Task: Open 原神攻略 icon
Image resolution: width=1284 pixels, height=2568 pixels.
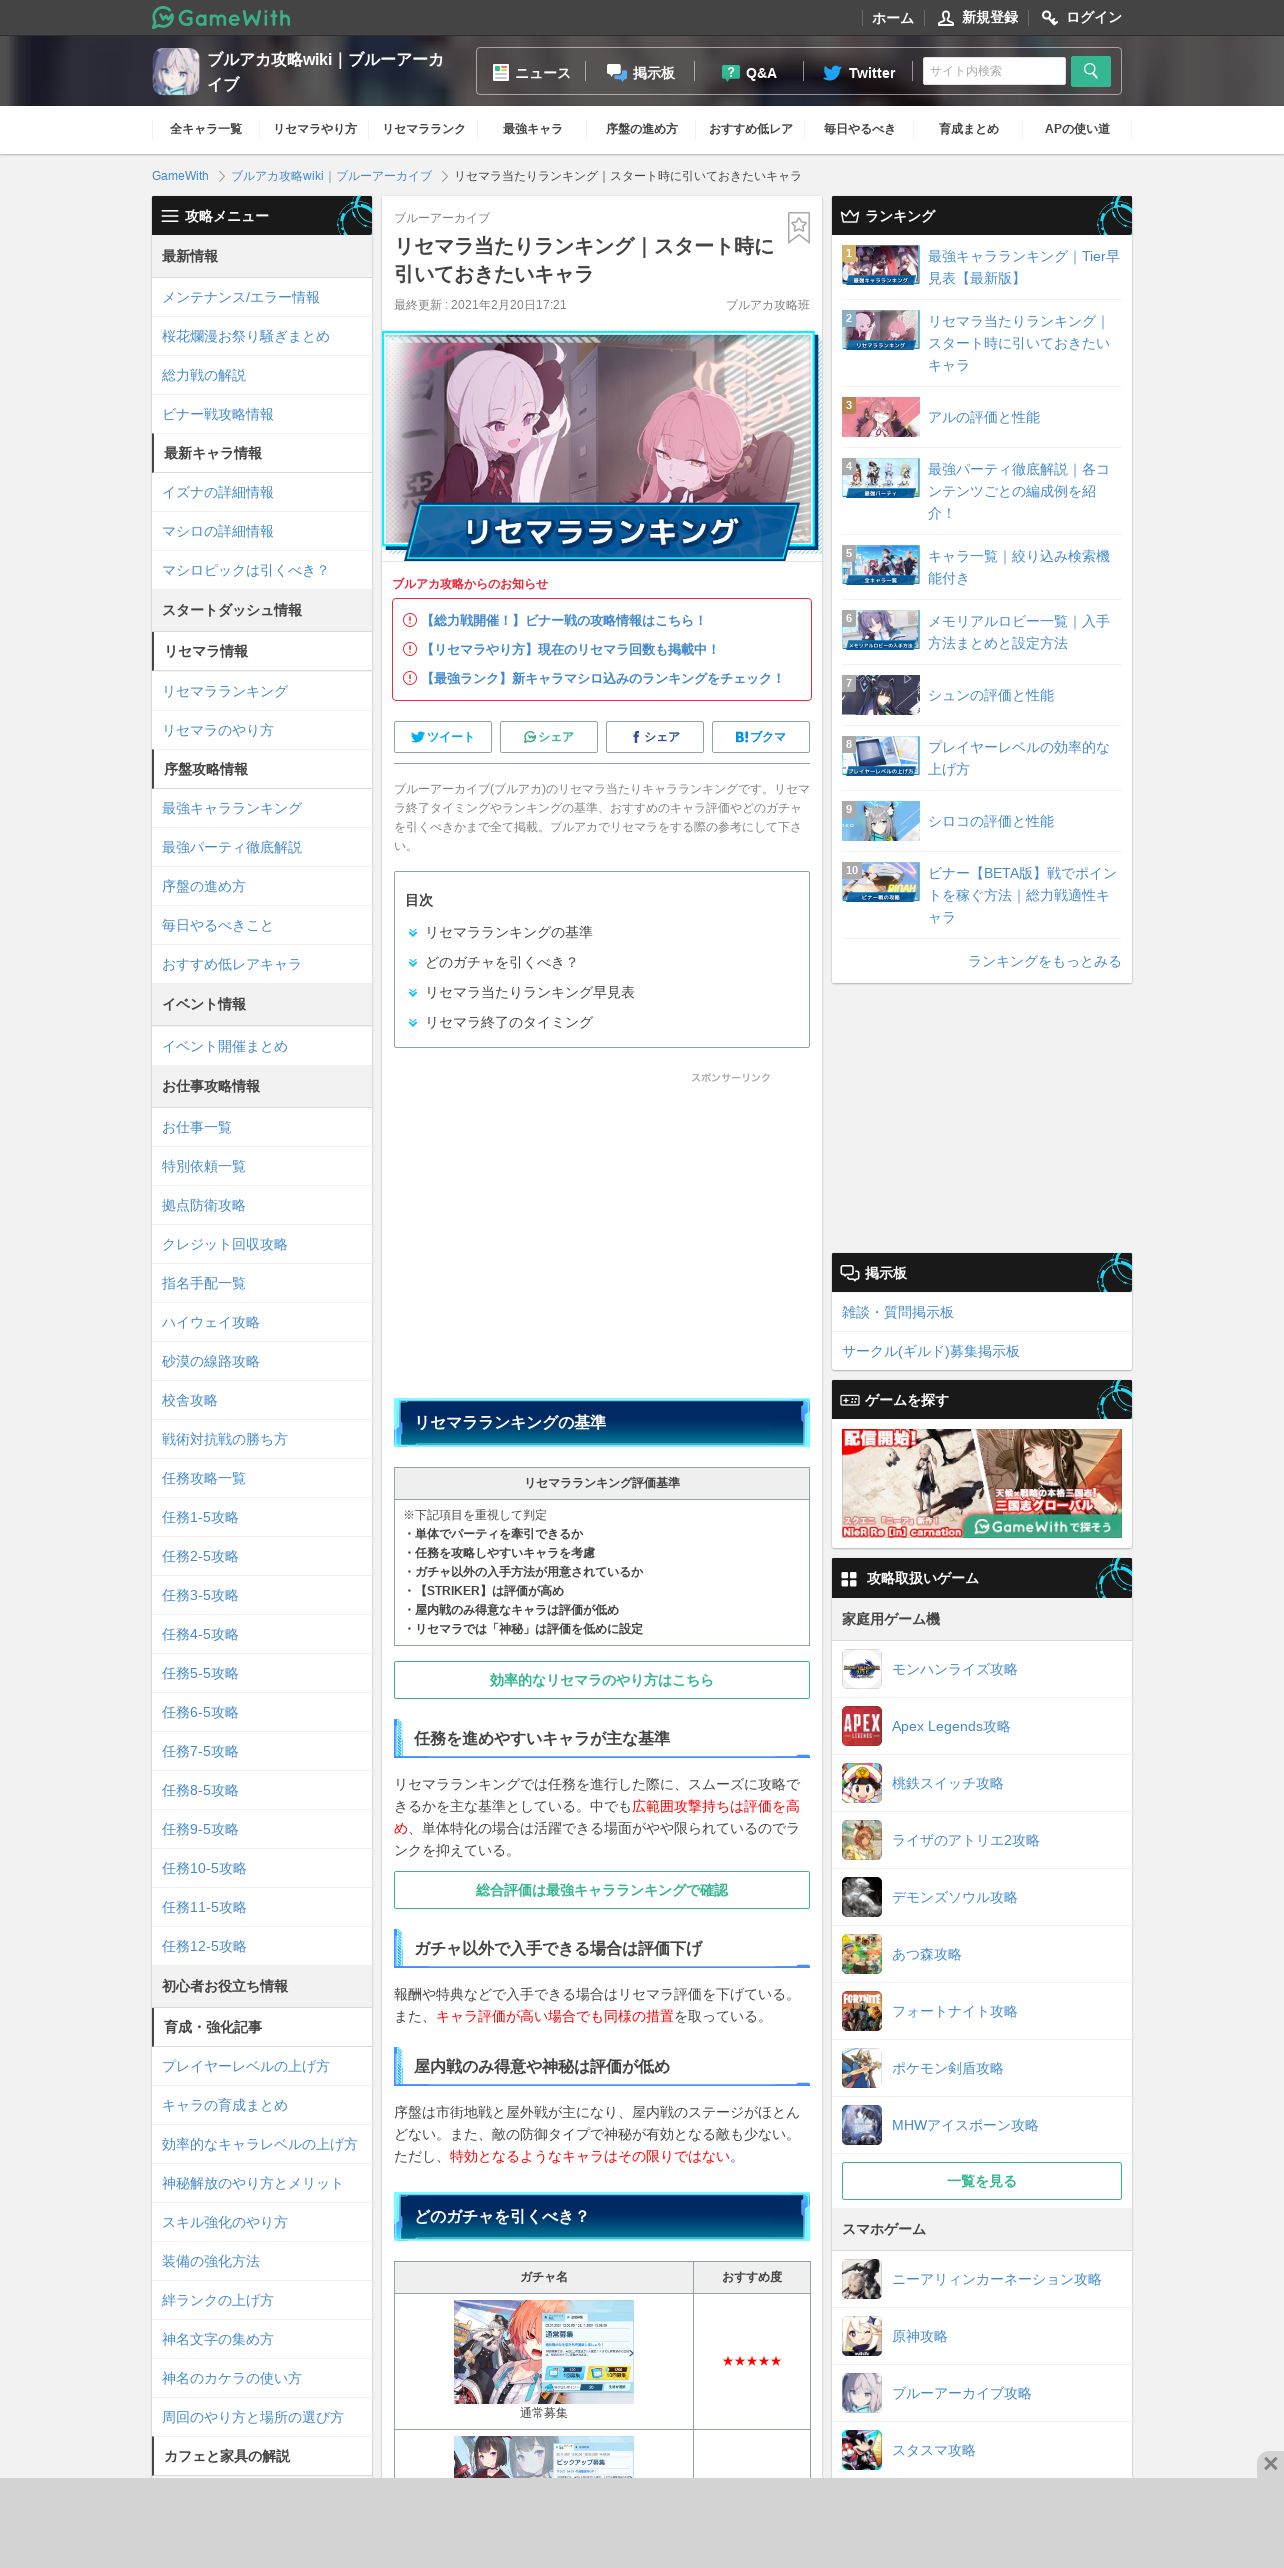Action: click(x=862, y=2336)
